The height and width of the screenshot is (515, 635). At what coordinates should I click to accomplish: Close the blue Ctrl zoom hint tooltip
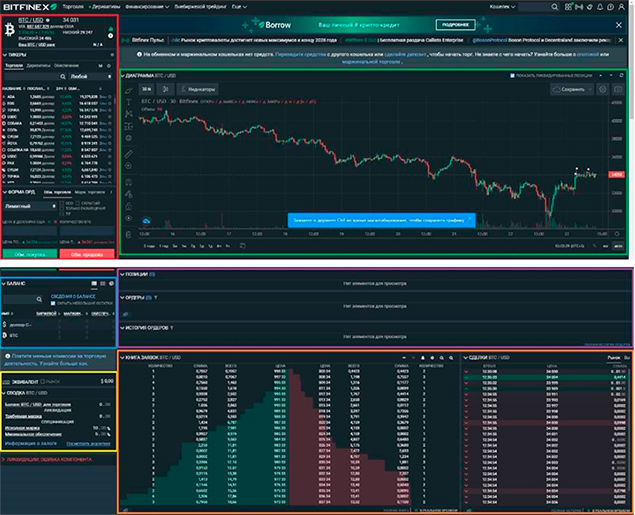[x=470, y=219]
